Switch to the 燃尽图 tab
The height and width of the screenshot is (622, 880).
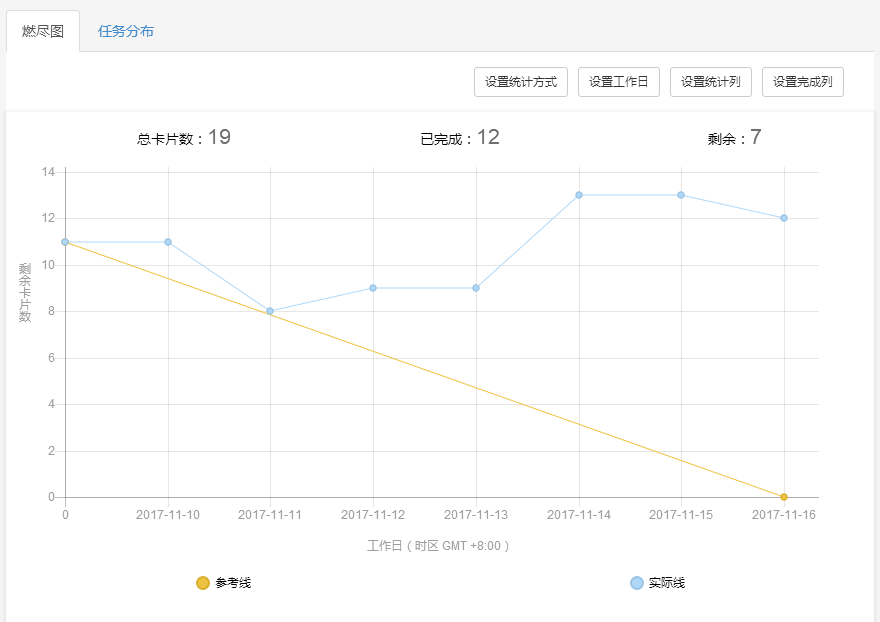(x=43, y=31)
